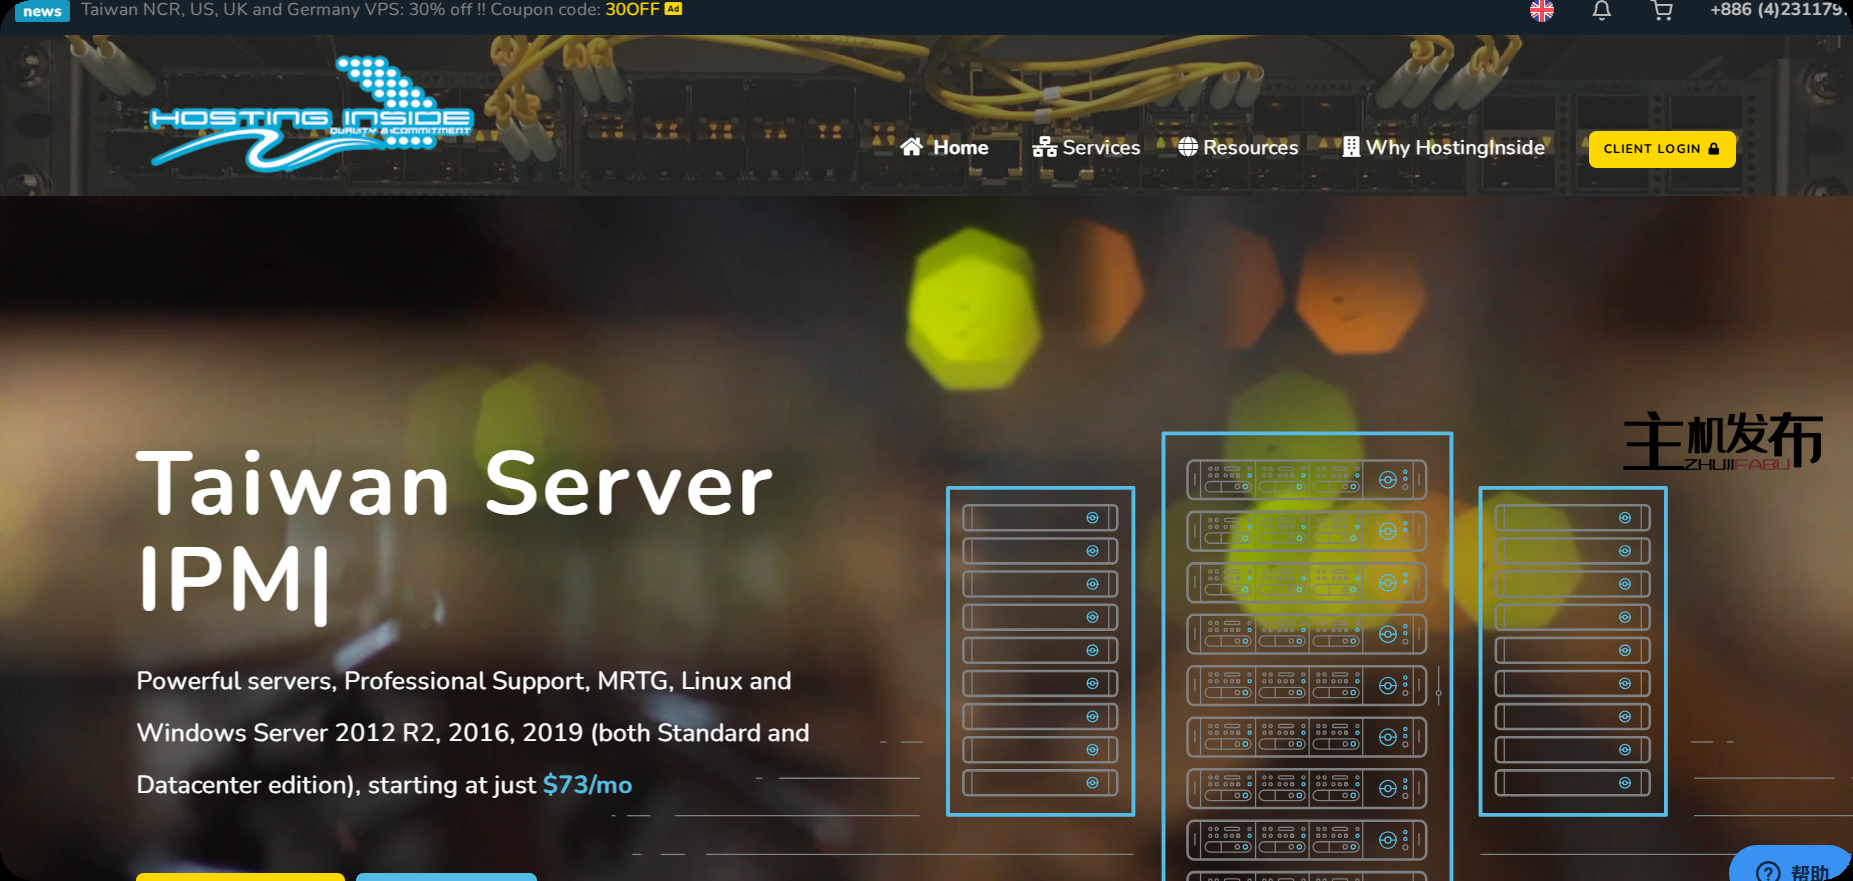Click the globe icon beside Resources

coord(1188,147)
